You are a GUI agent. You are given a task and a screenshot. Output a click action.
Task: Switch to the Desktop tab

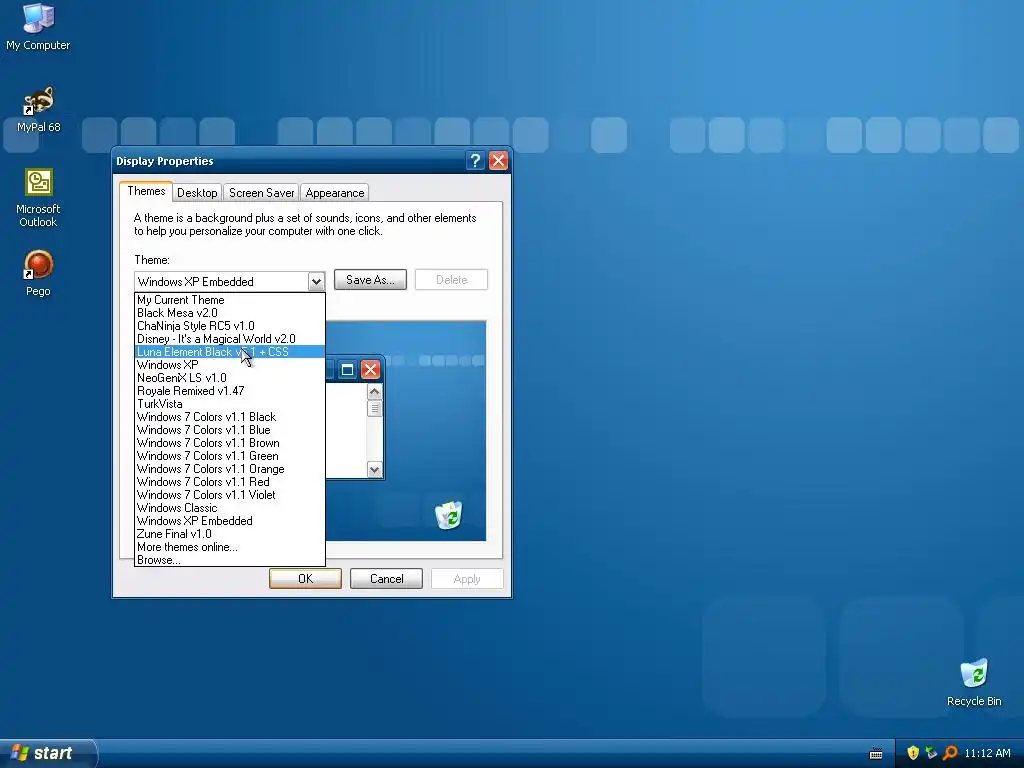pyautogui.click(x=197, y=193)
